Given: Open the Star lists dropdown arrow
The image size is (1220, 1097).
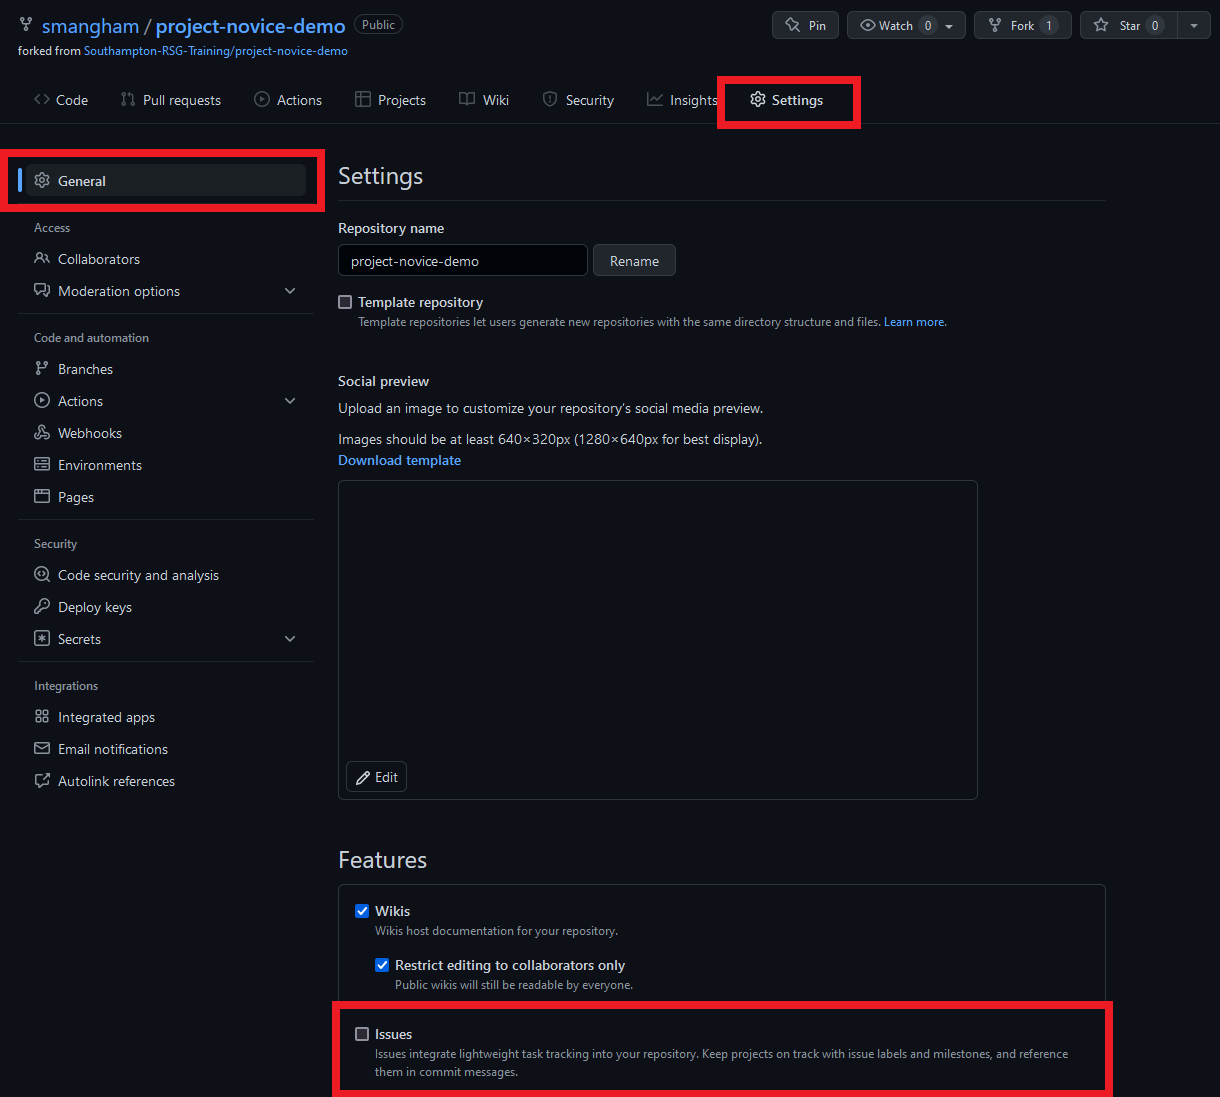Looking at the screenshot, I should pos(1194,25).
